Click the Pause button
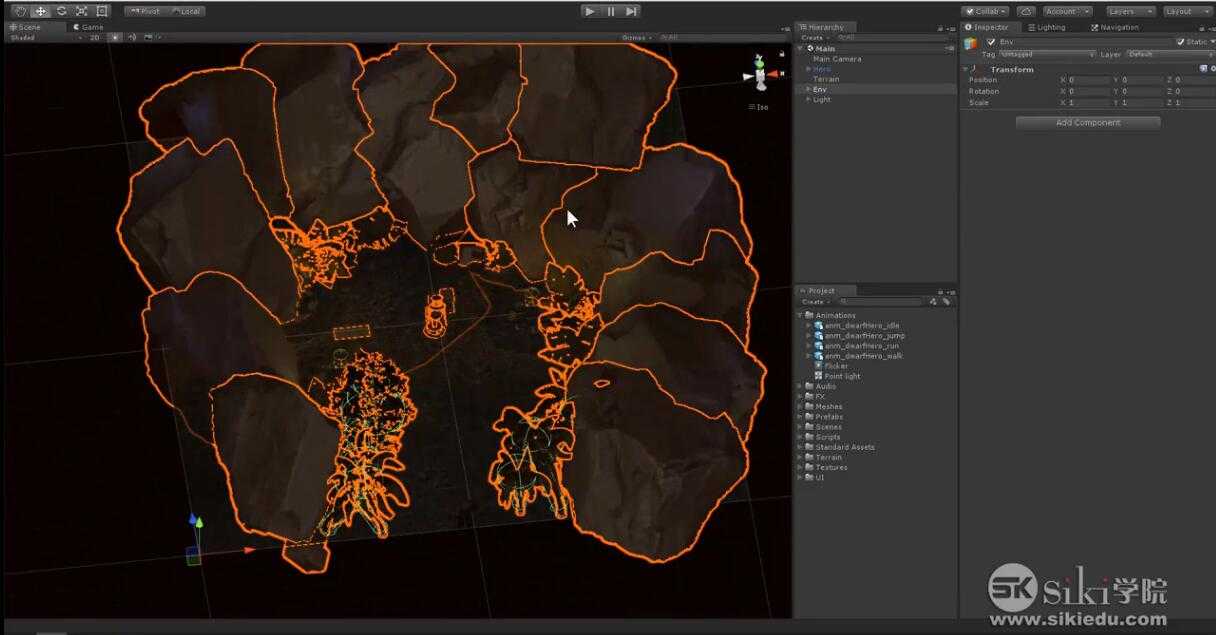 611,11
